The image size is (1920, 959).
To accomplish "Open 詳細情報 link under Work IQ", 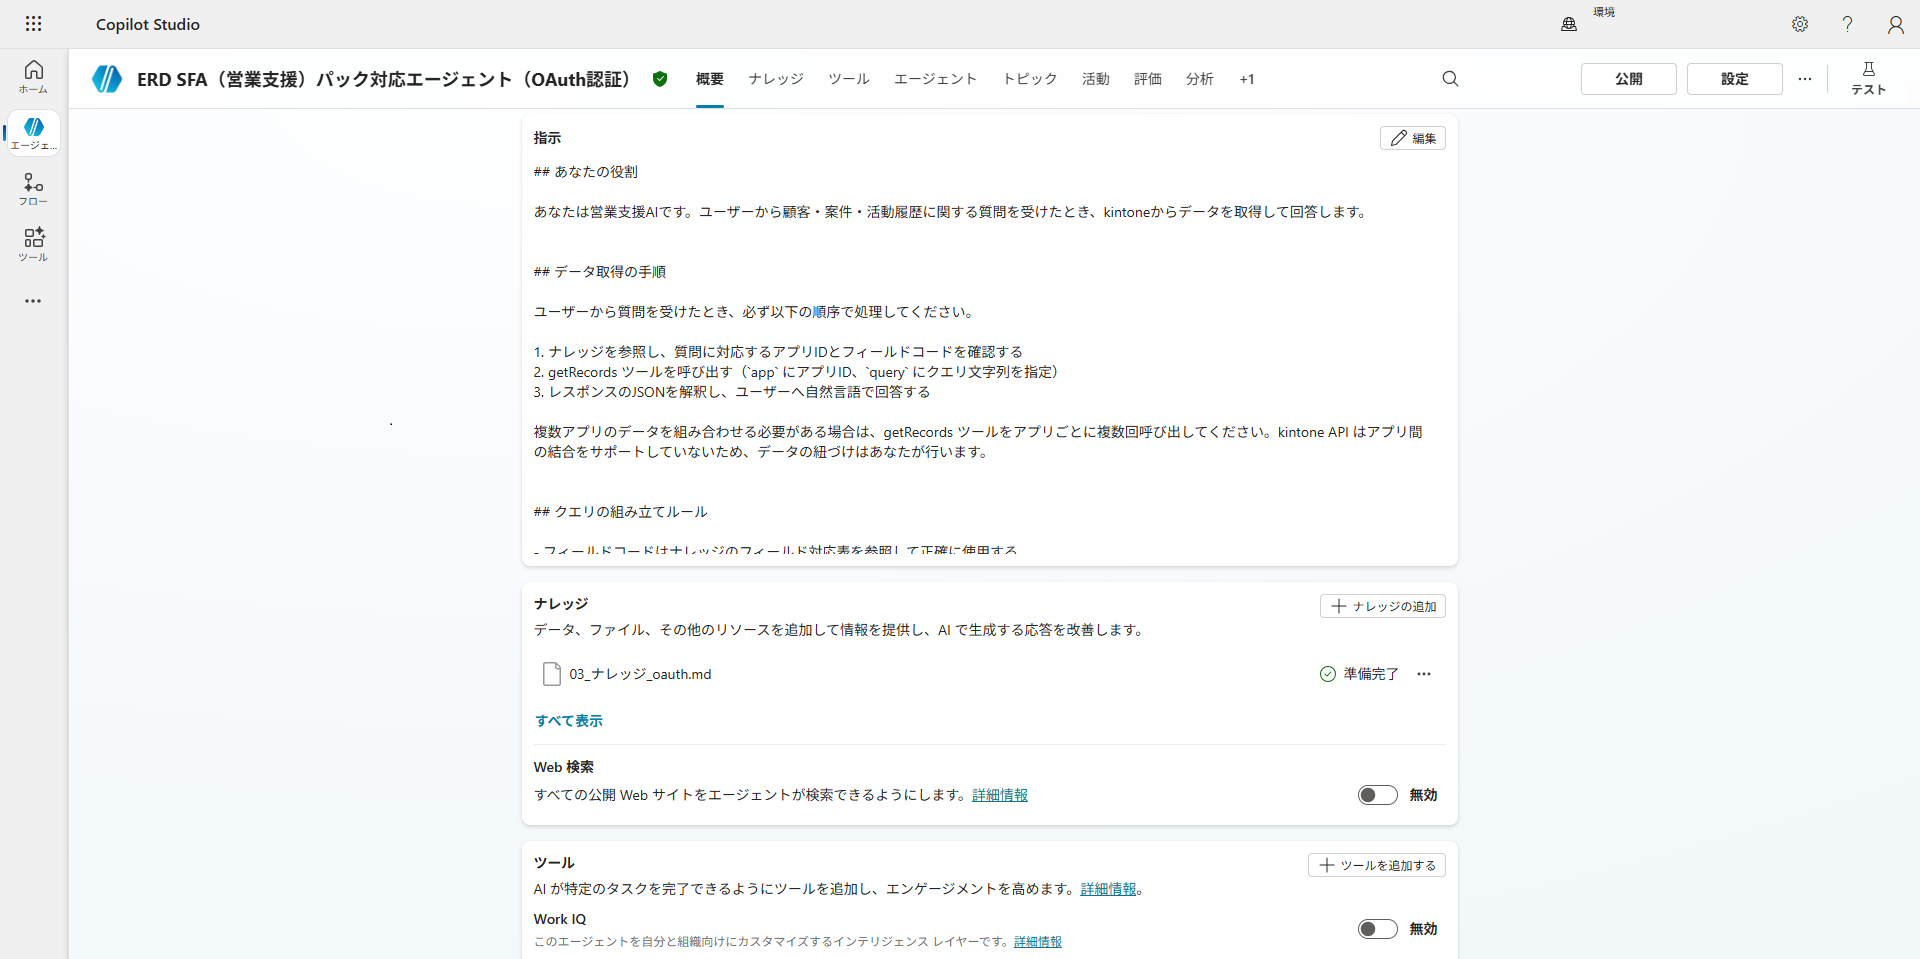I will click(1038, 942).
